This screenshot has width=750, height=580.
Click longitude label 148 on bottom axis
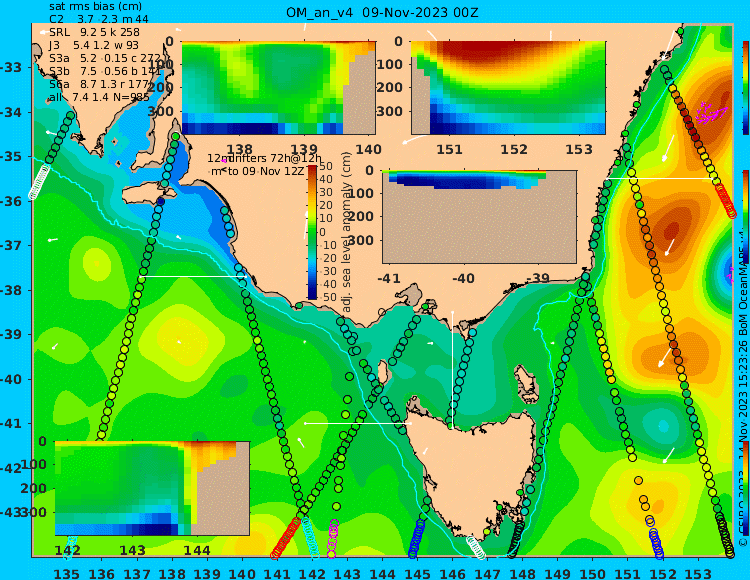point(523,573)
